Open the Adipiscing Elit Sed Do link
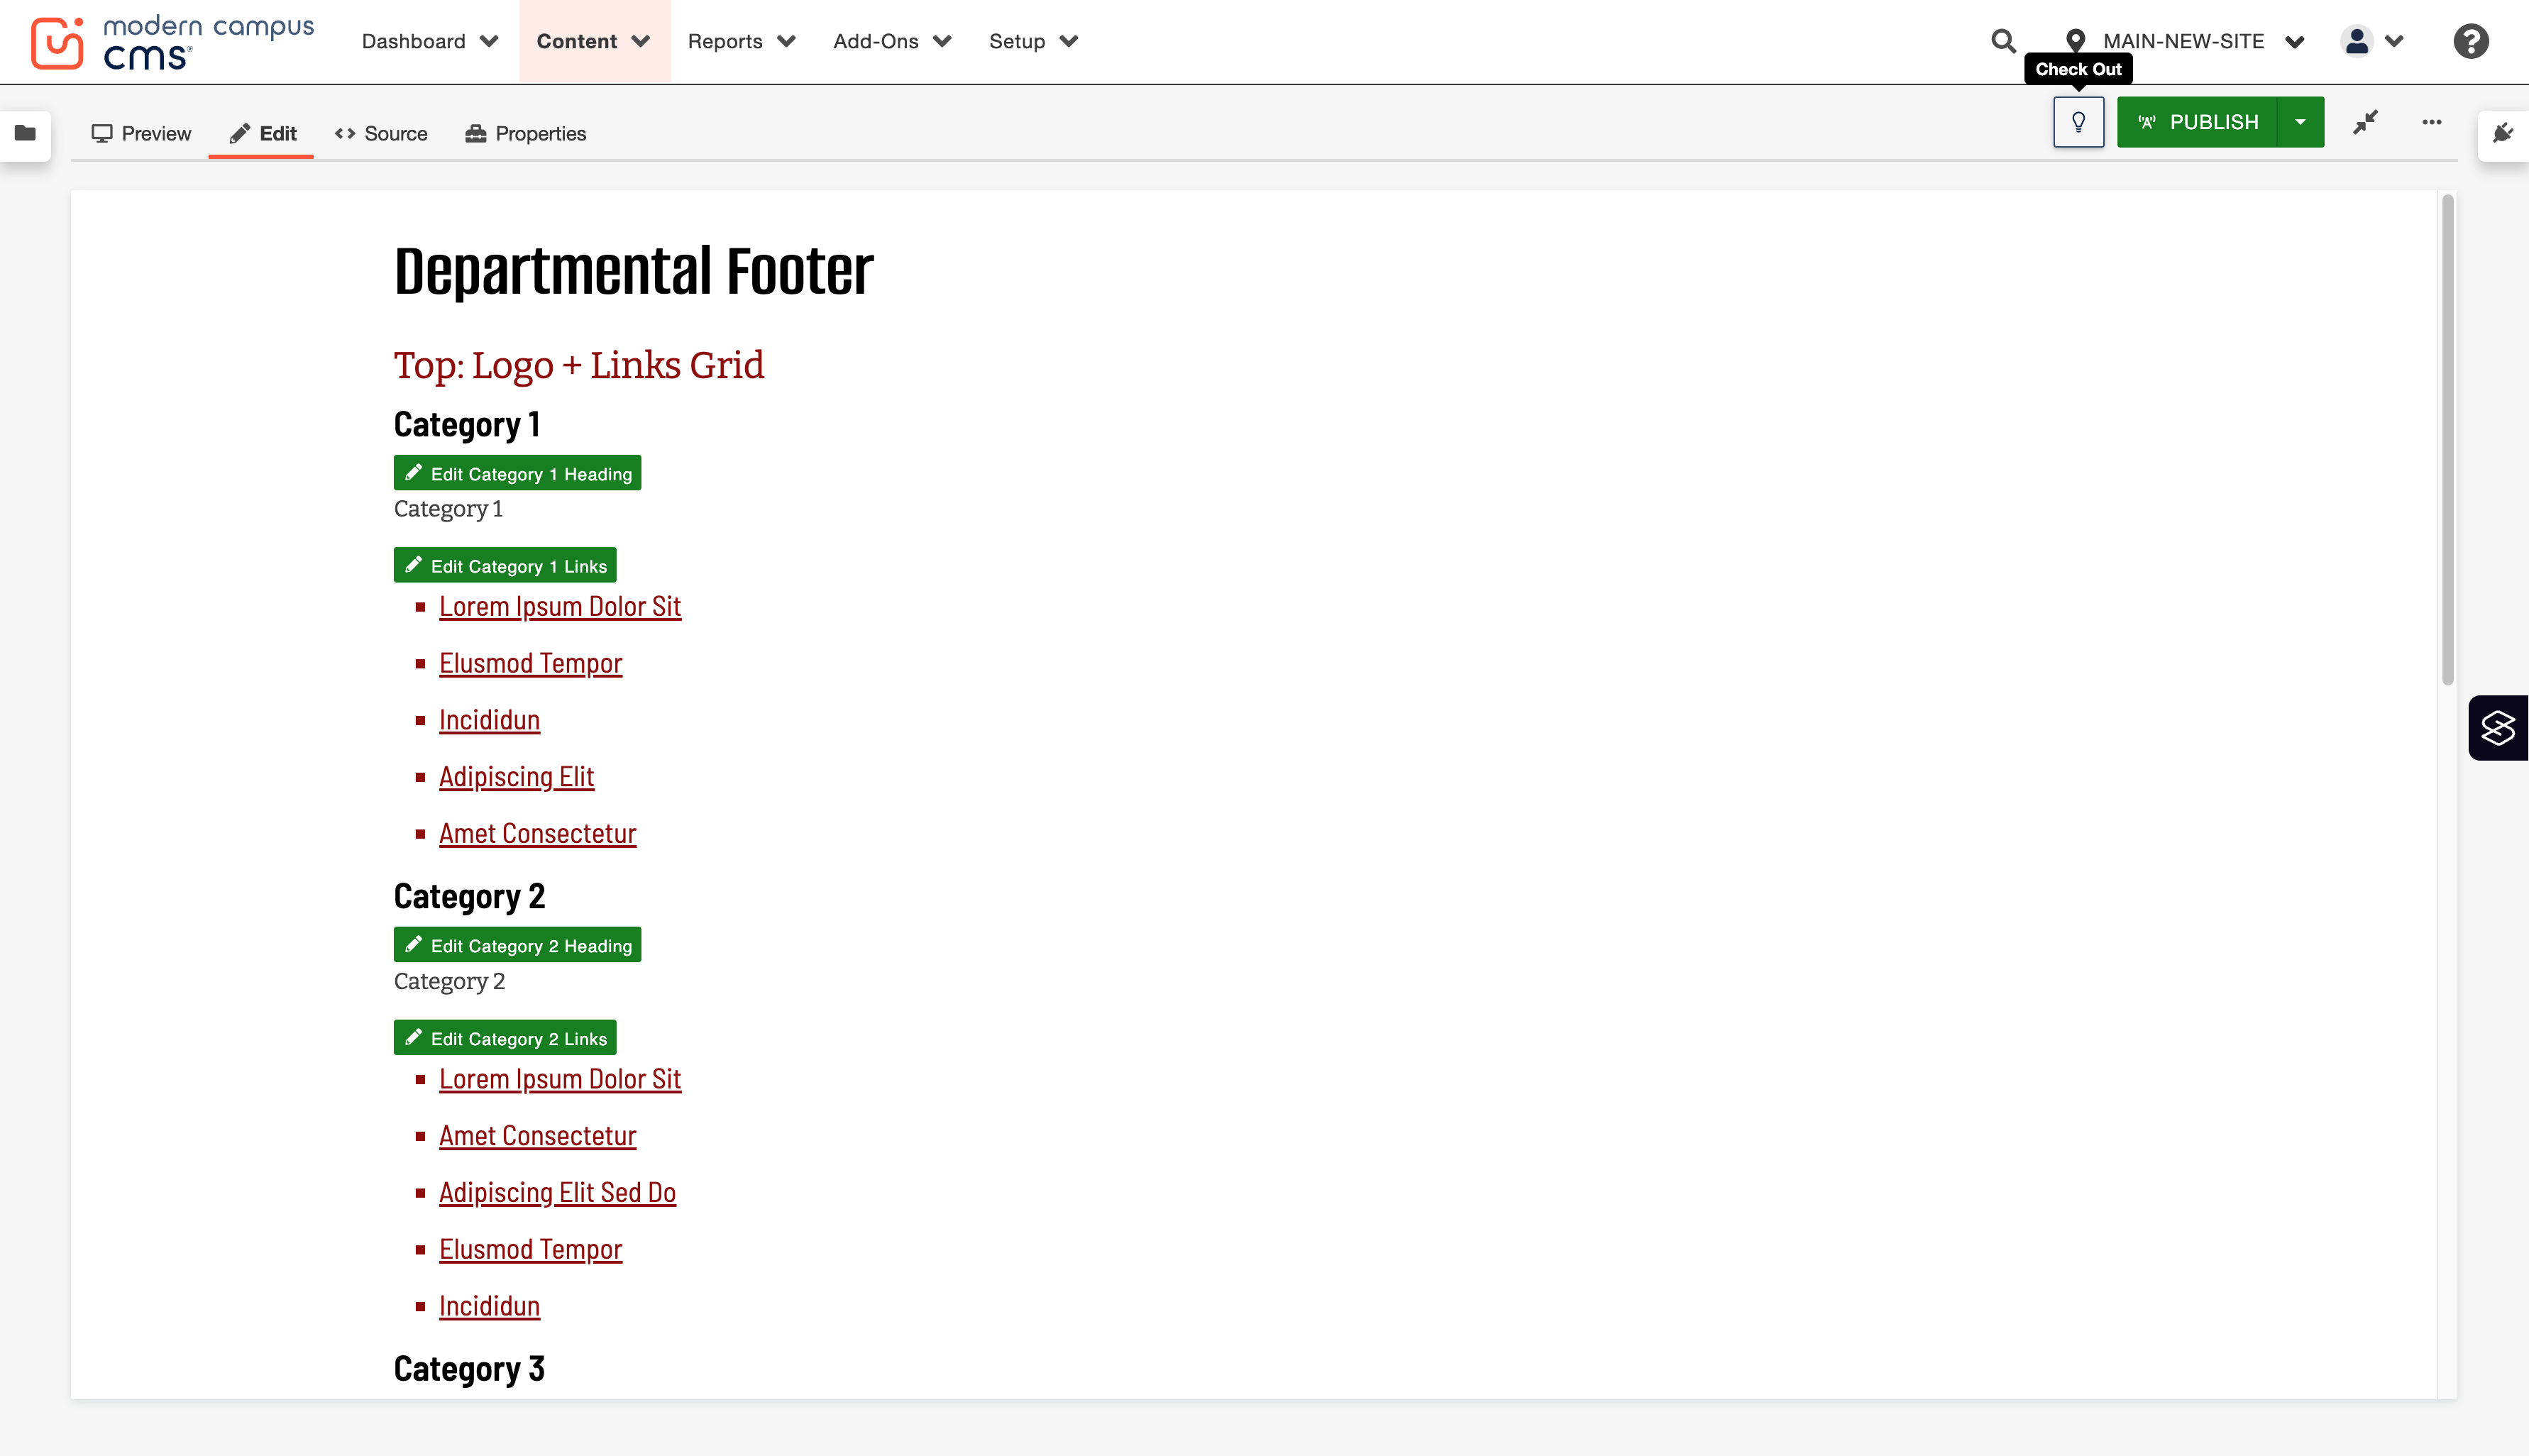This screenshot has height=1456, width=2529. coord(557,1192)
